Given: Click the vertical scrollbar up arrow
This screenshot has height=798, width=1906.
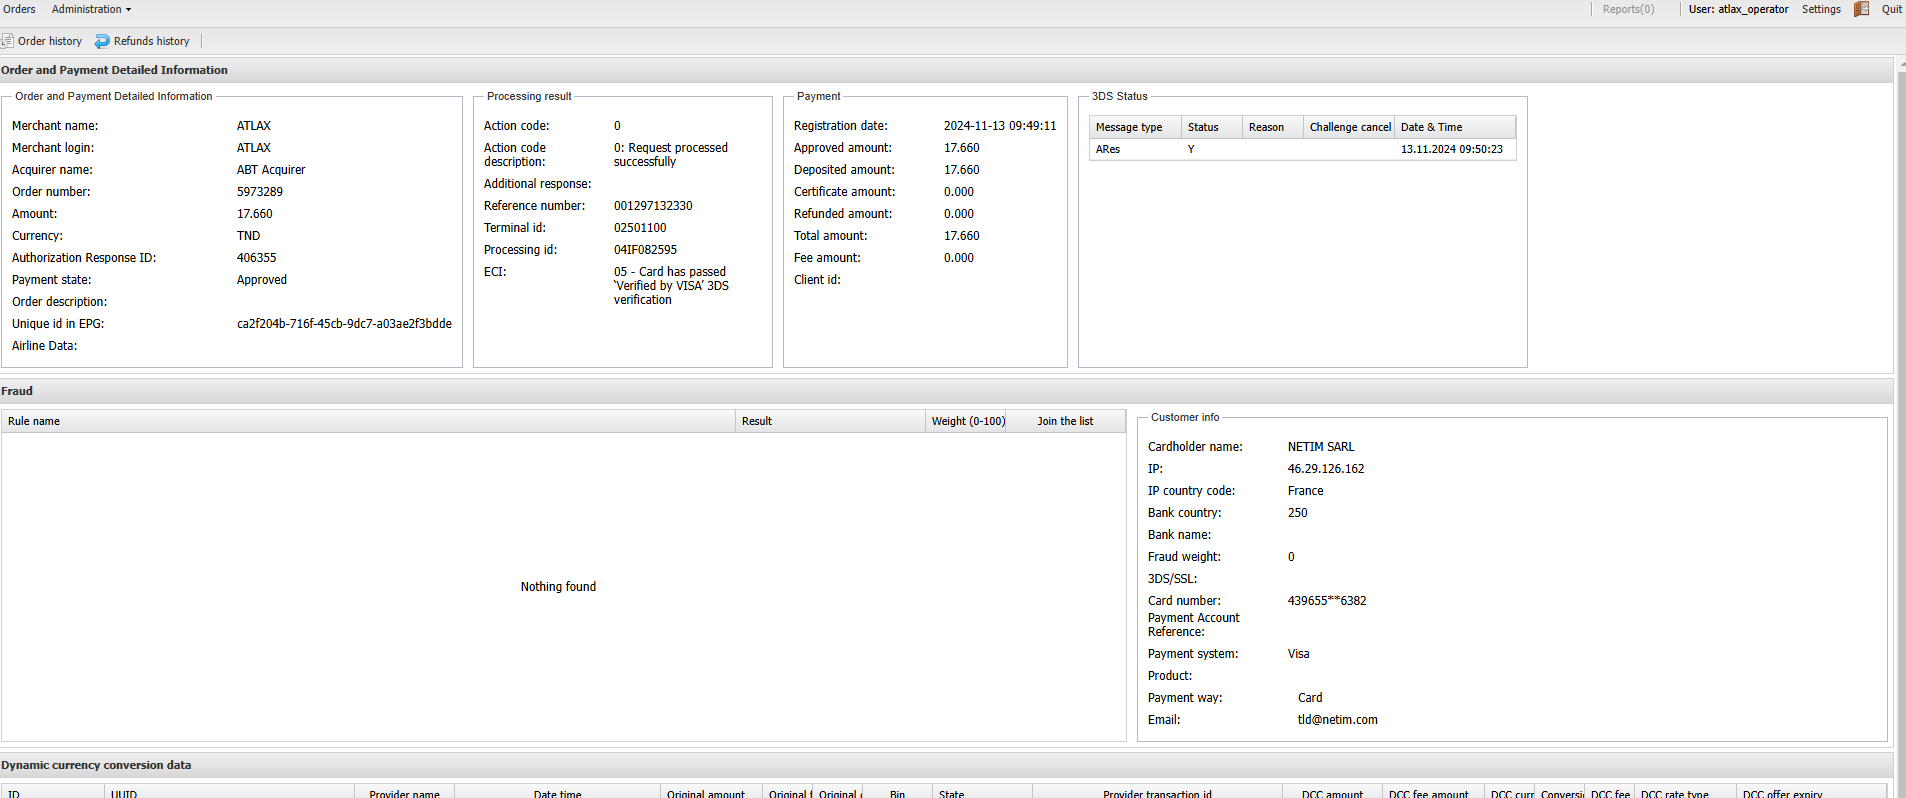Looking at the screenshot, I should tap(1900, 65).
